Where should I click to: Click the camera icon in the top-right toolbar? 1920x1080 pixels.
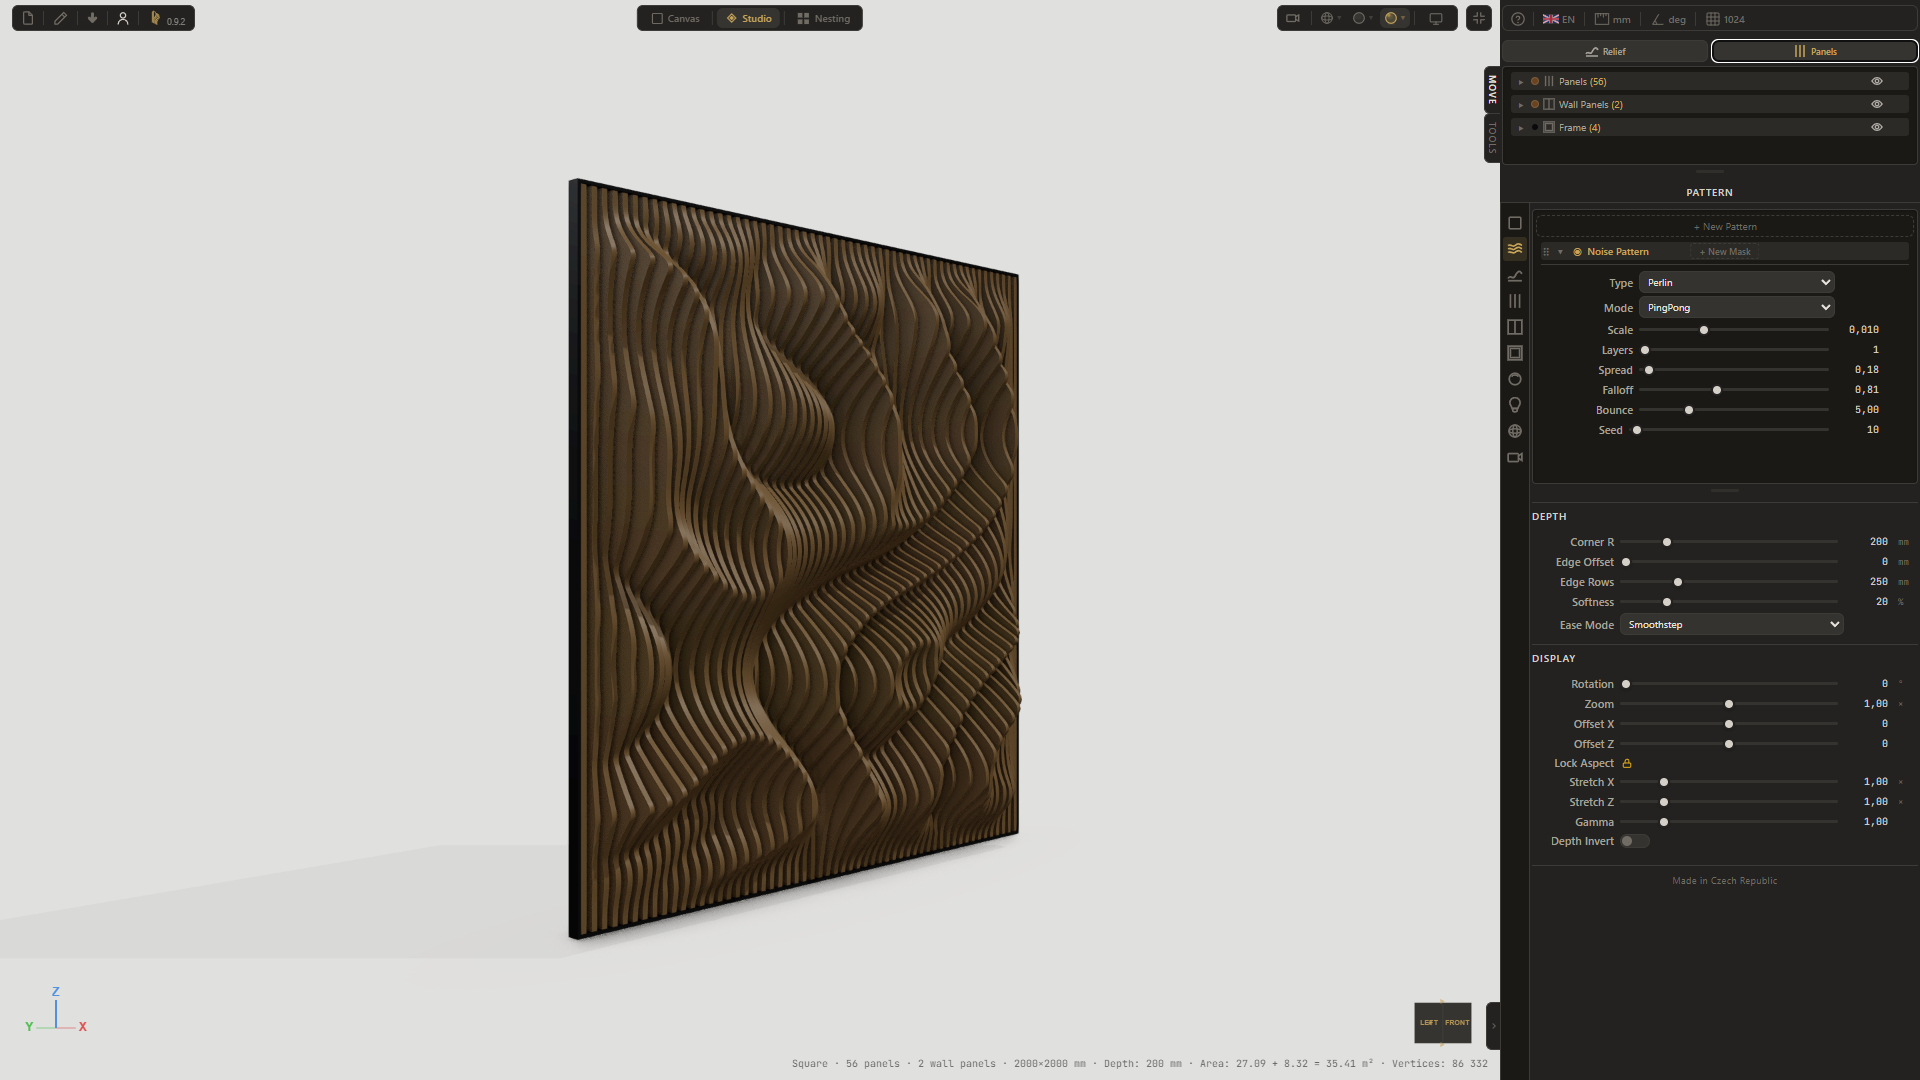click(1294, 17)
